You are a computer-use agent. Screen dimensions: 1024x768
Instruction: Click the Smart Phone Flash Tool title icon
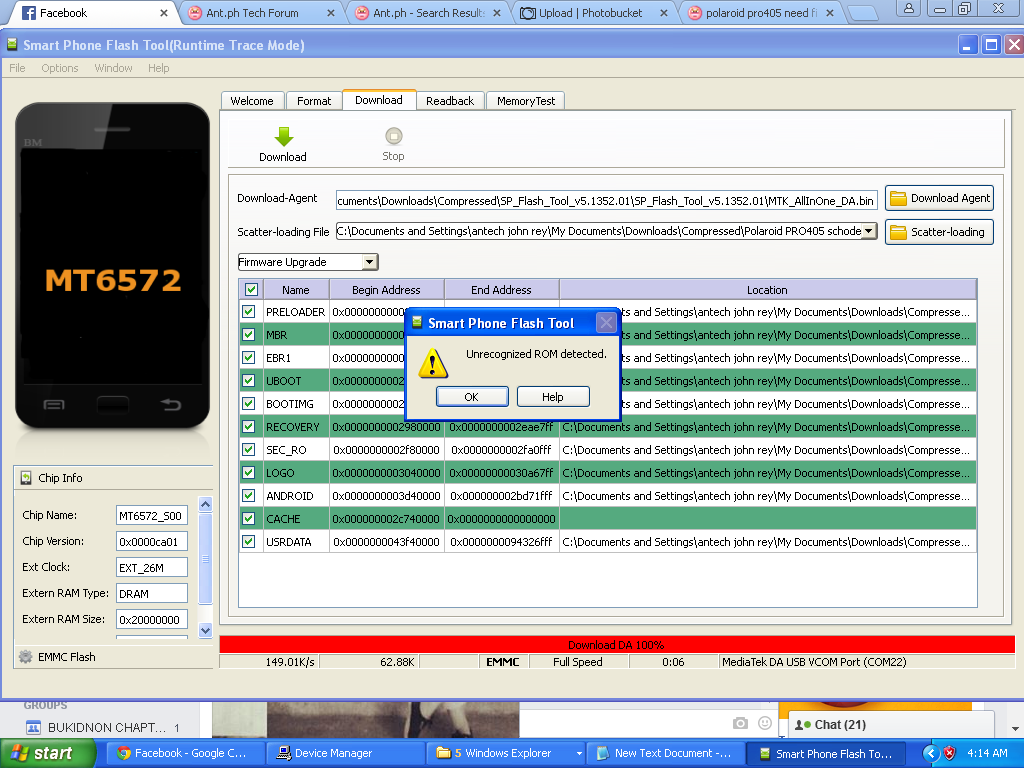pyautogui.click(x=12, y=44)
